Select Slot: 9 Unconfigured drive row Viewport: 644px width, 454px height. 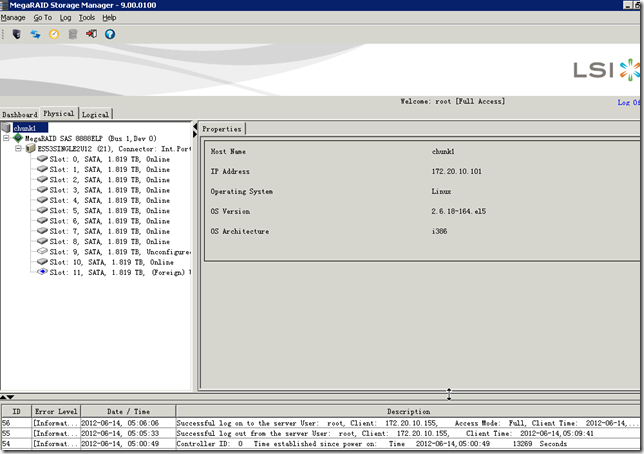[x=120, y=251]
